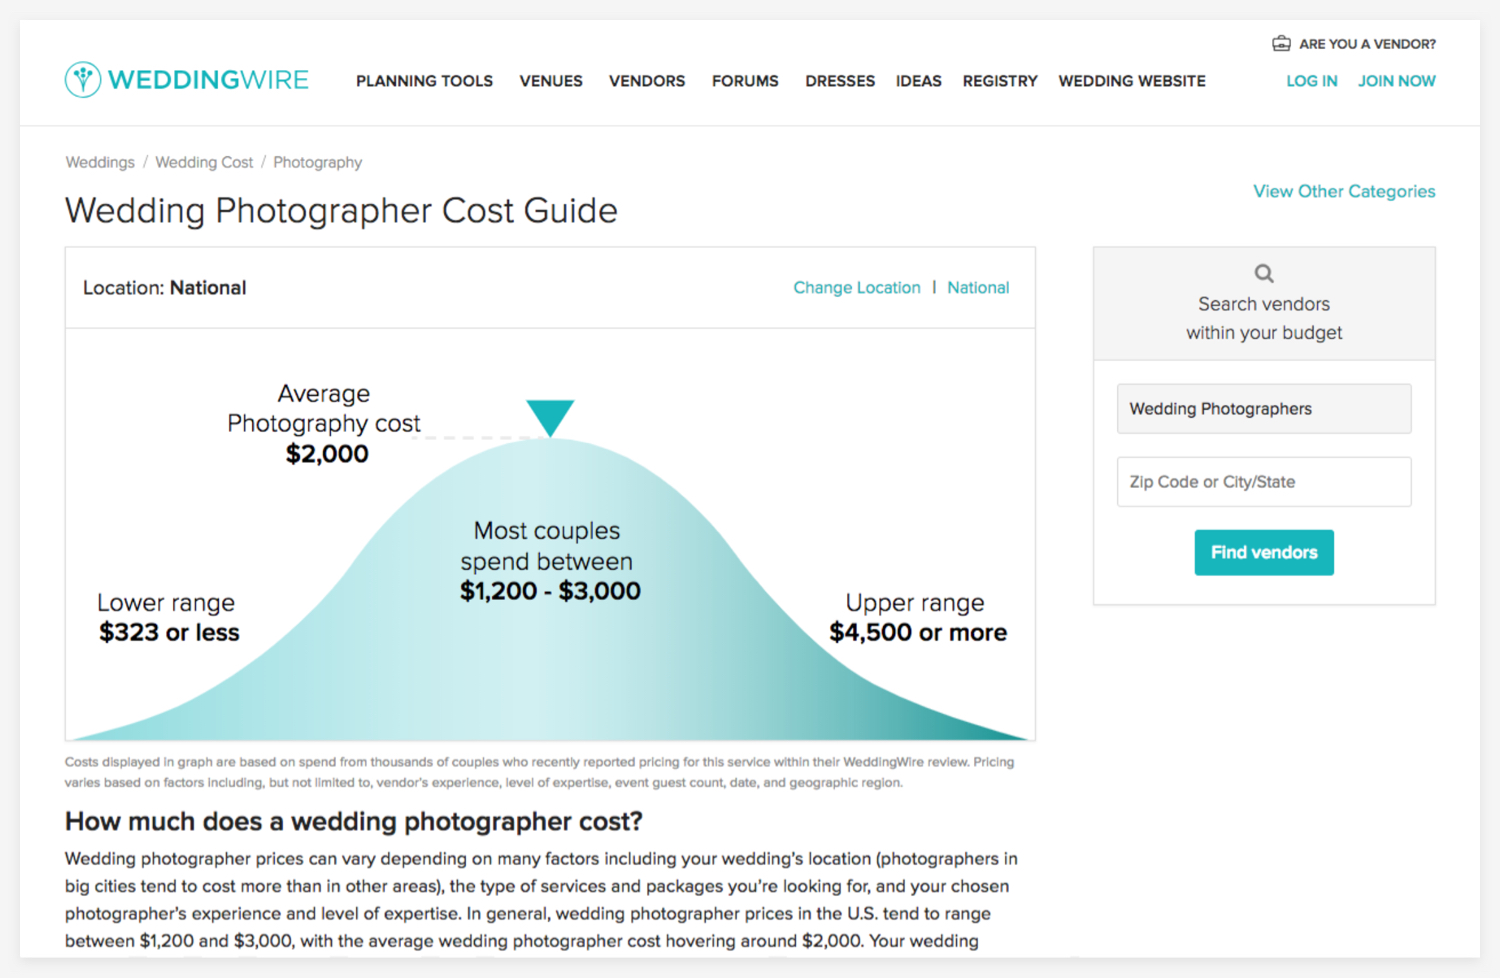Viewport: 1500px width, 978px height.
Task: Click the Join Now link
Action: click(x=1397, y=81)
